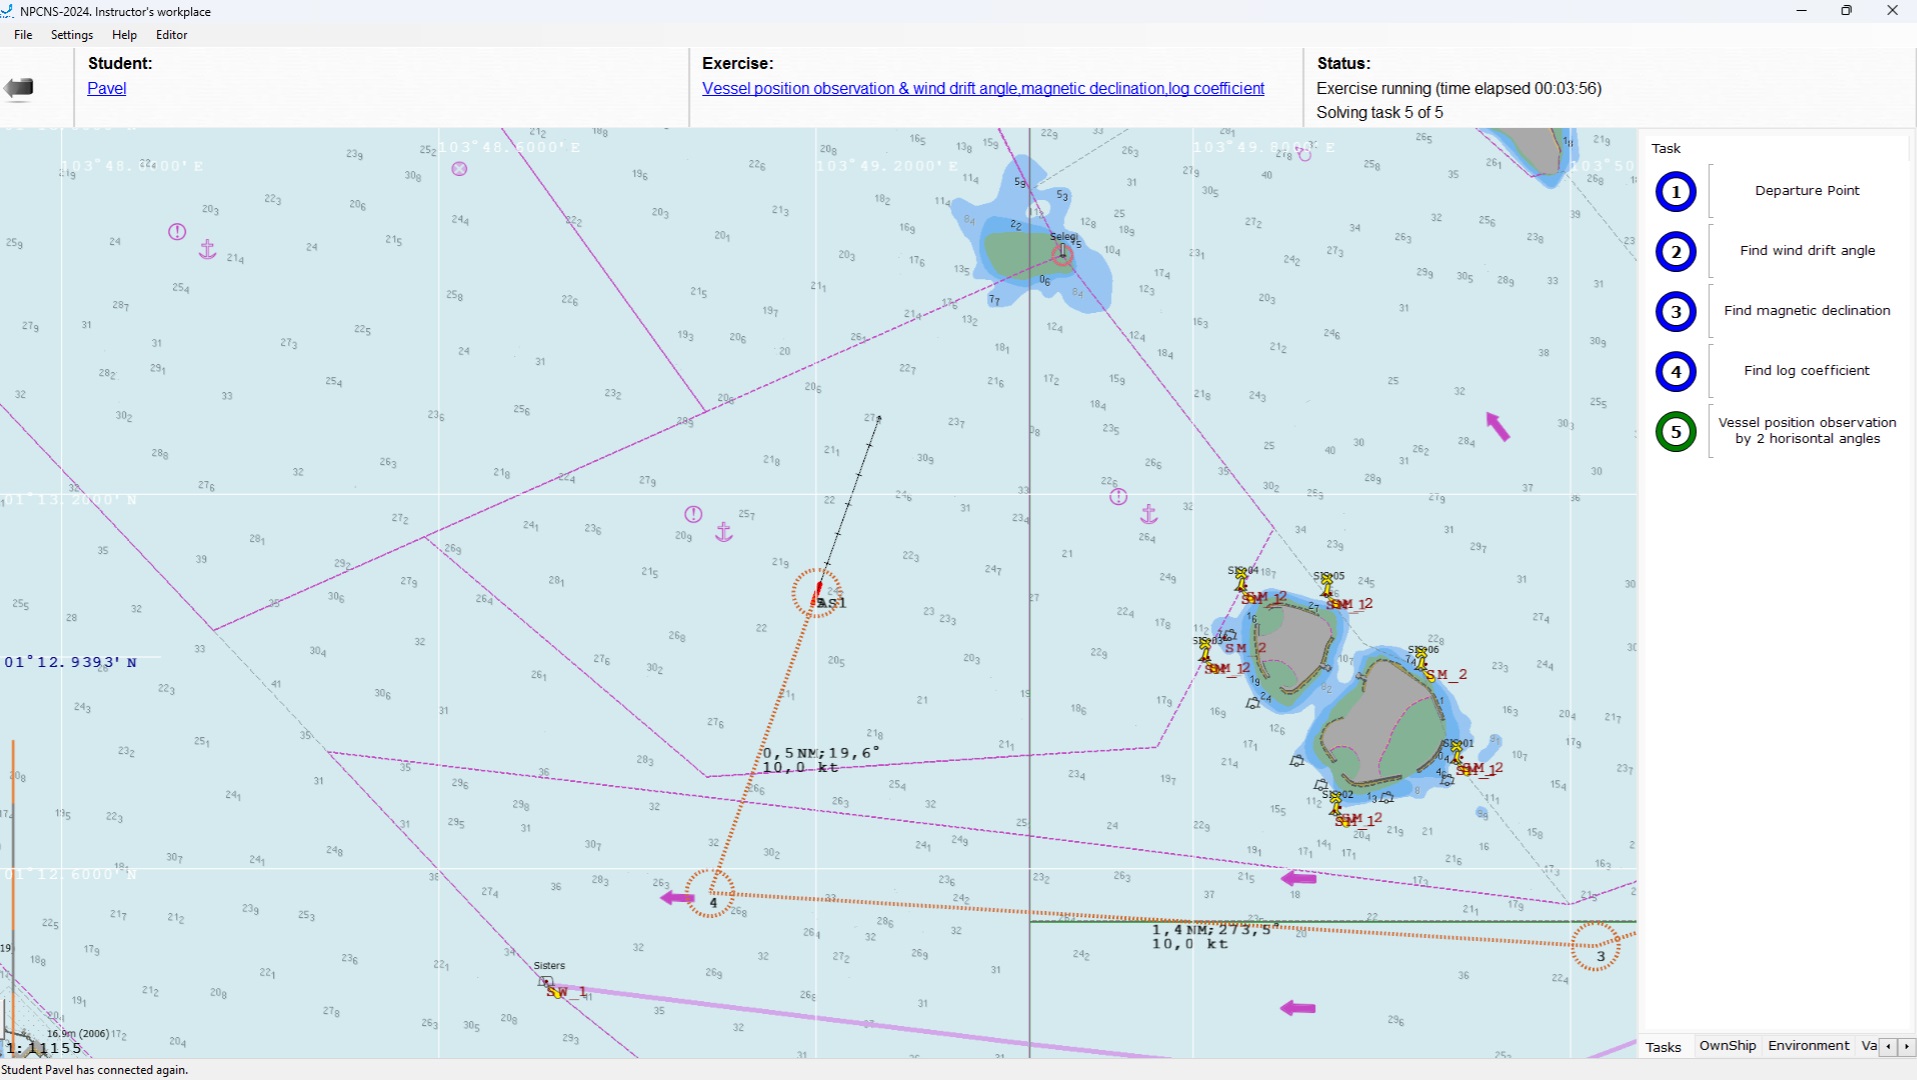Image resolution: width=1917 pixels, height=1080 pixels.
Task: Select task 1 Departure Point circle
Action: pos(1676,192)
